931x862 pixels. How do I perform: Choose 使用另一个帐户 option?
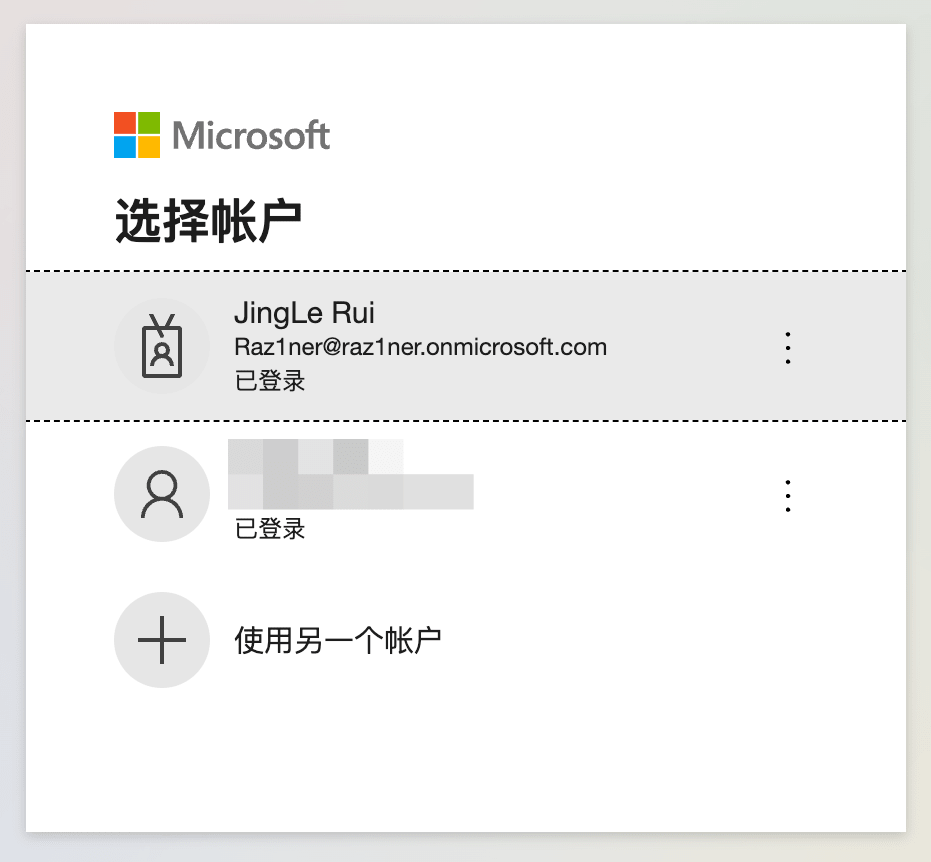[x=338, y=641]
